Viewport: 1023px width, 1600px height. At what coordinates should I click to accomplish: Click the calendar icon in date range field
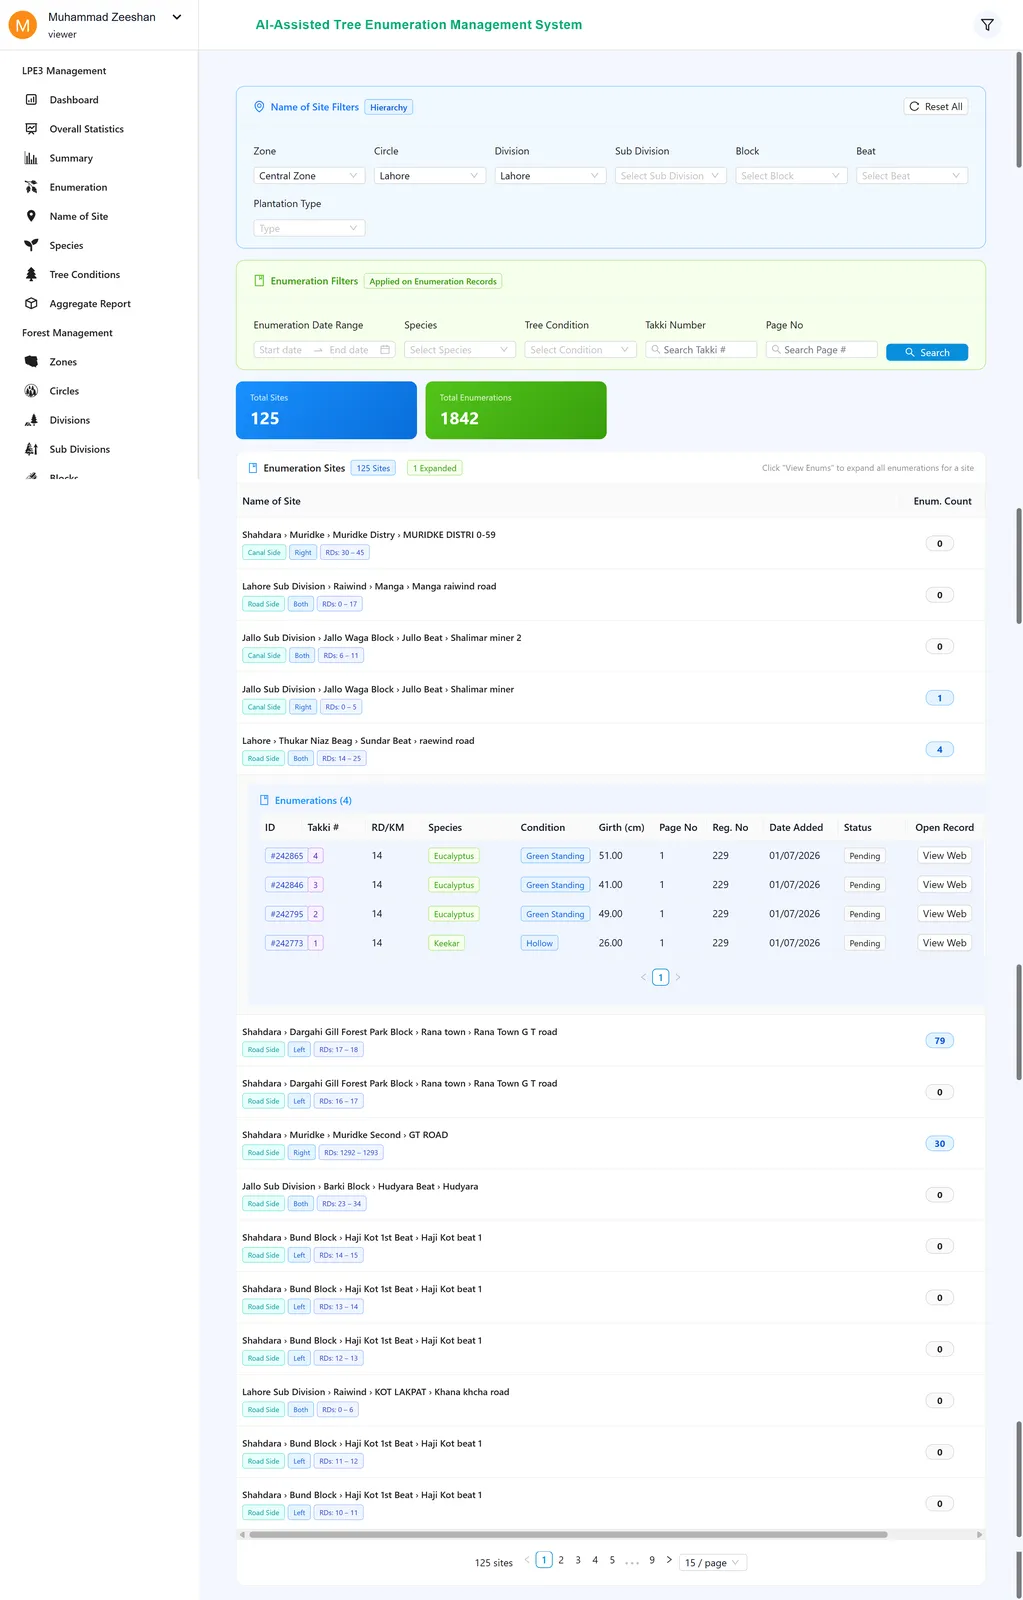pyautogui.click(x=385, y=350)
